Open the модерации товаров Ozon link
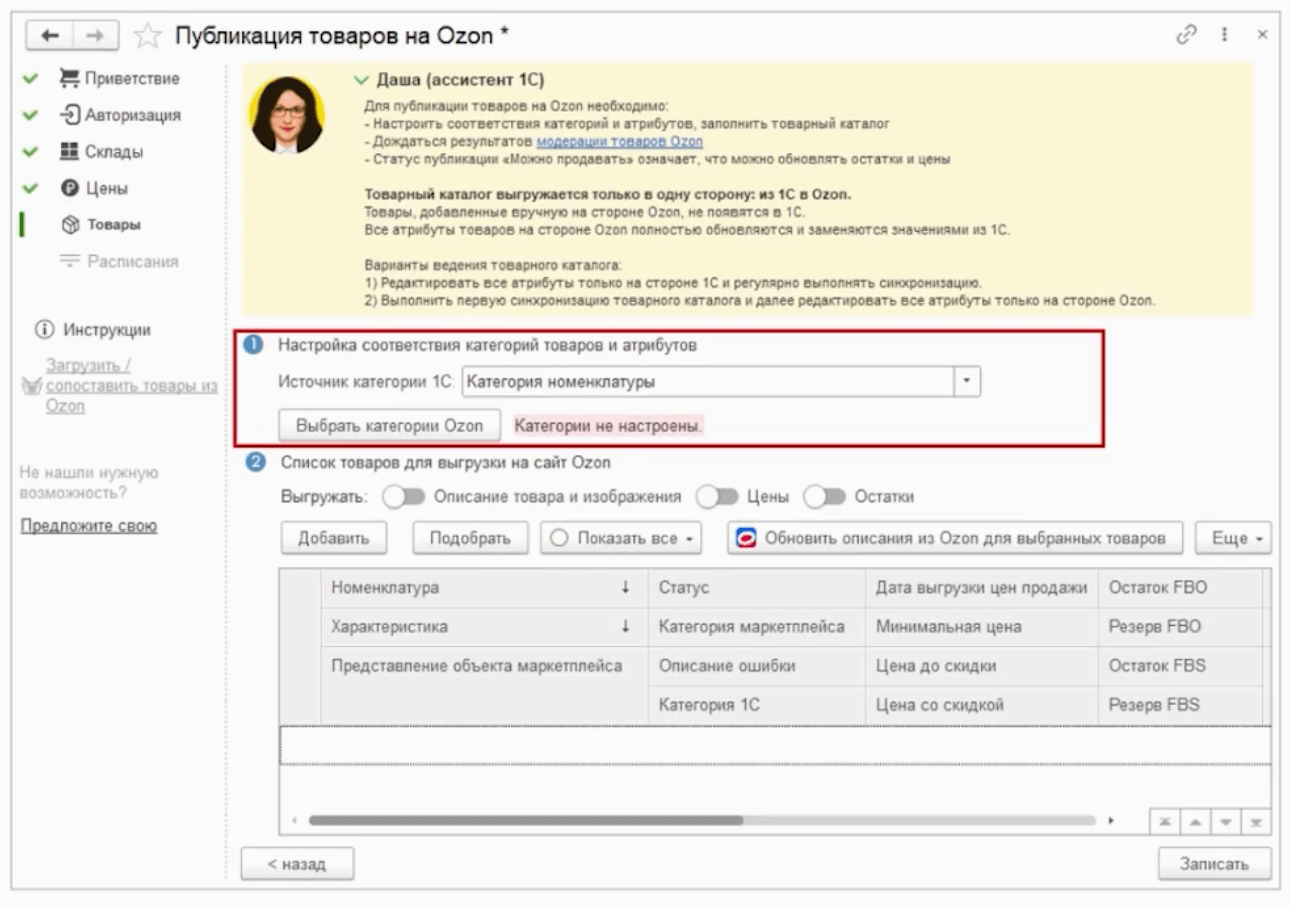This screenshot has height=906, width=1290. (x=620, y=142)
